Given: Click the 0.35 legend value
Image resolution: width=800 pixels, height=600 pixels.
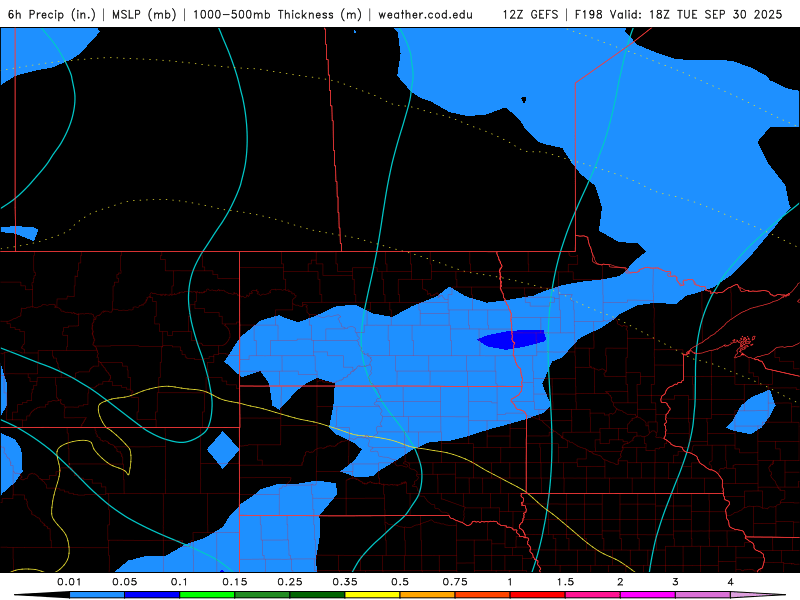Looking at the screenshot, I should (345, 582).
